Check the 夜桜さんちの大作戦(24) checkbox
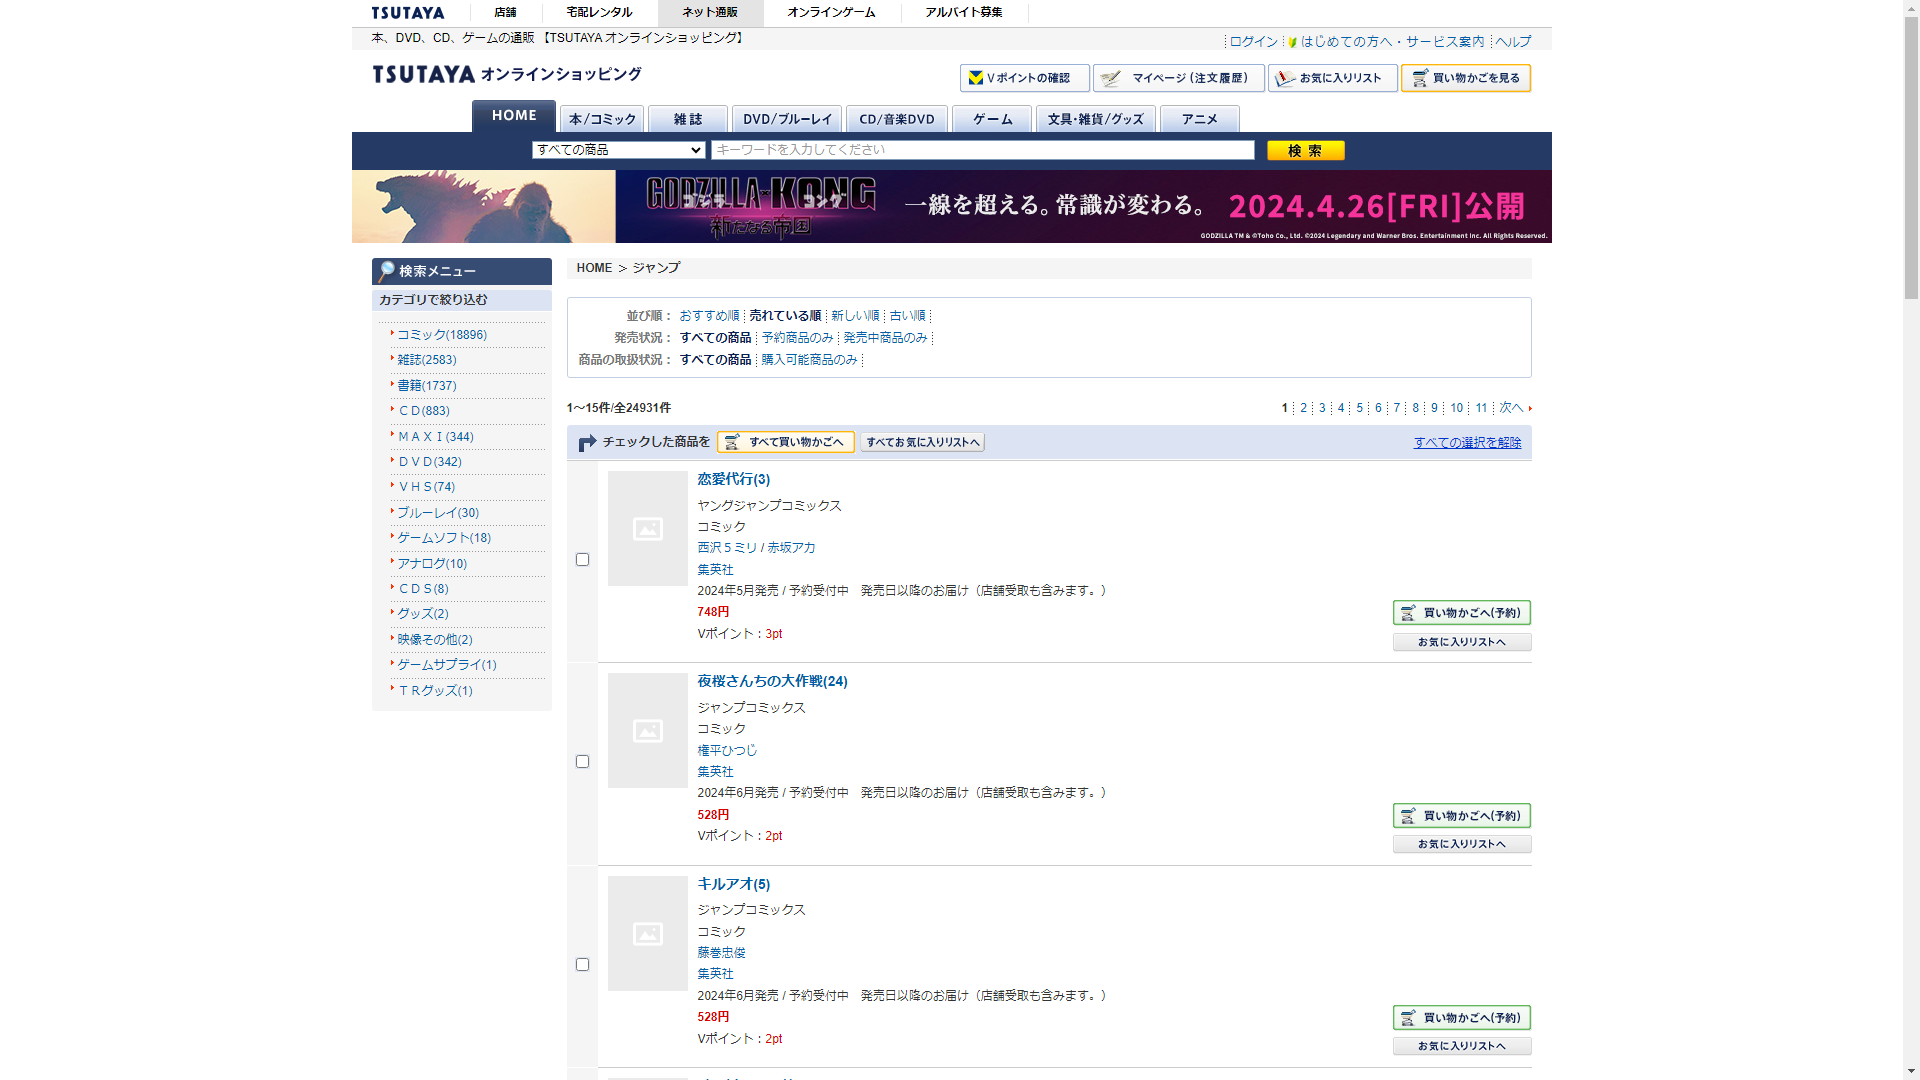The height and width of the screenshot is (1080, 1920). coord(582,762)
